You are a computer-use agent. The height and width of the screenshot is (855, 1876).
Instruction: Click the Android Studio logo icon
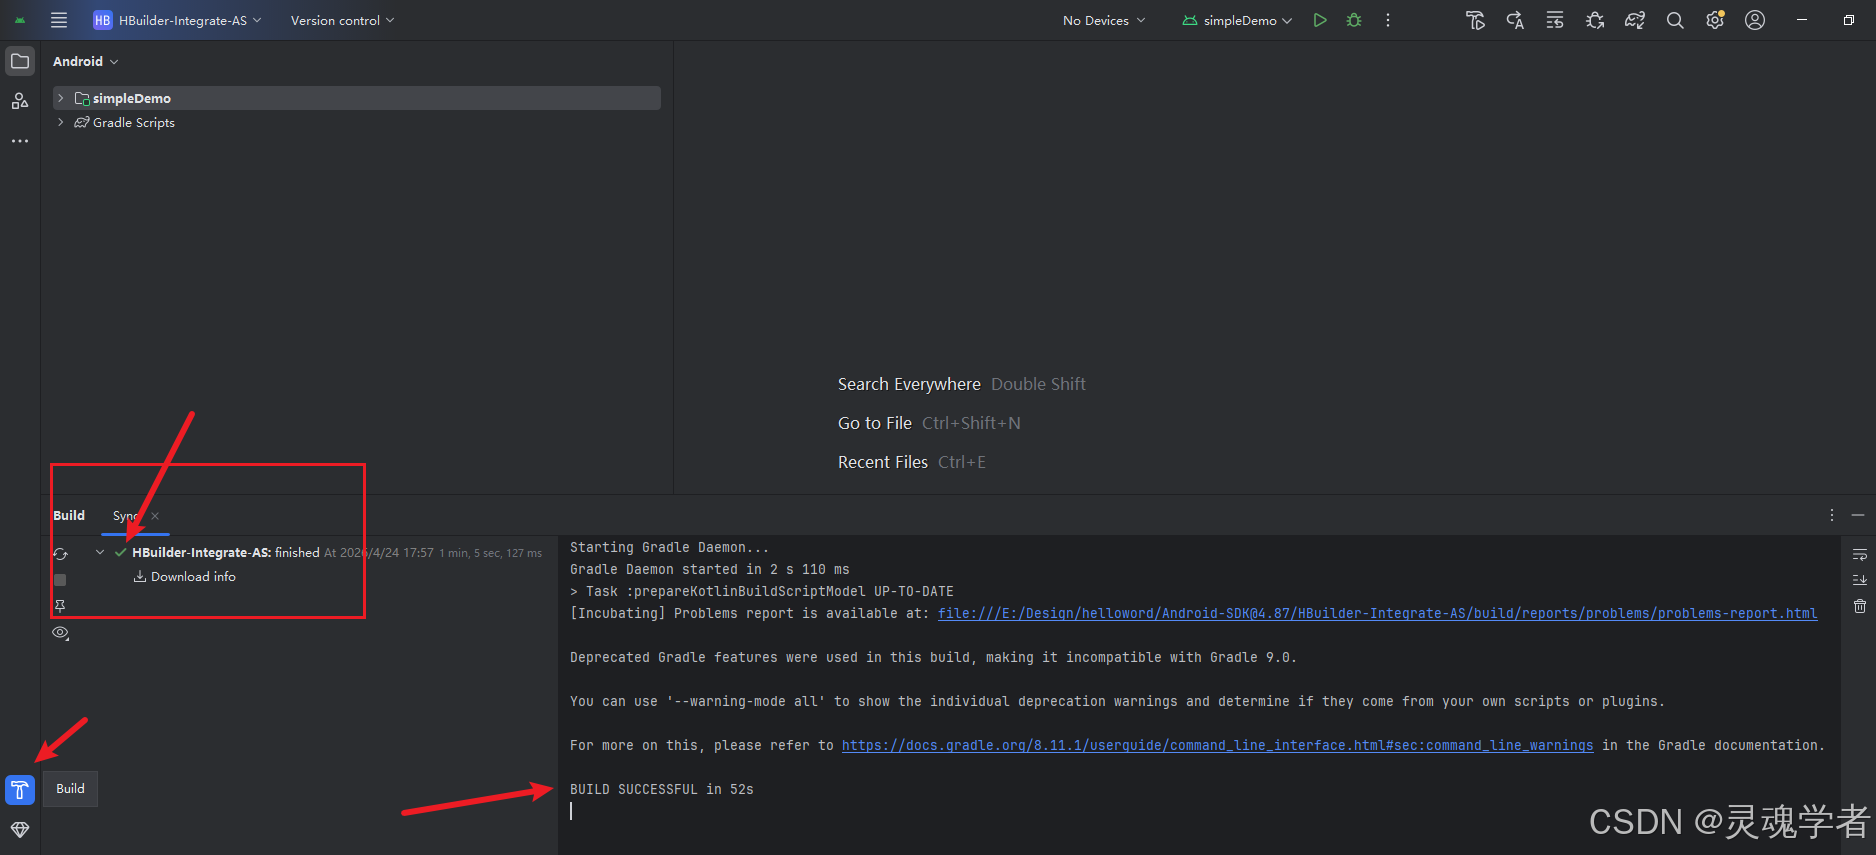(x=20, y=20)
